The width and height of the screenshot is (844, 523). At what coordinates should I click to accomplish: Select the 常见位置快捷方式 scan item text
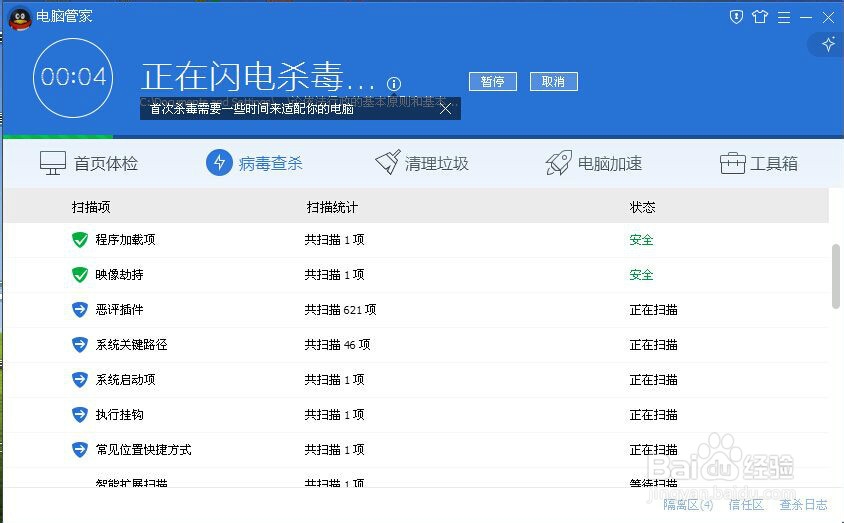[x=143, y=450]
